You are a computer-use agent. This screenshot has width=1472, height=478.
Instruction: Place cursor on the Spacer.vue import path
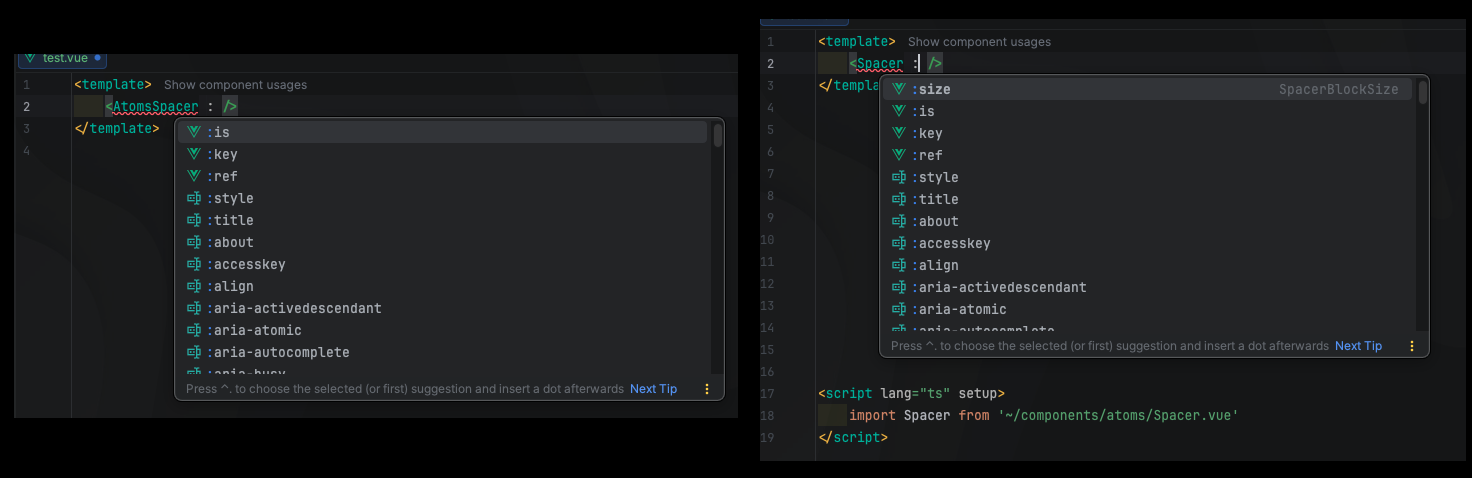tap(1118, 415)
